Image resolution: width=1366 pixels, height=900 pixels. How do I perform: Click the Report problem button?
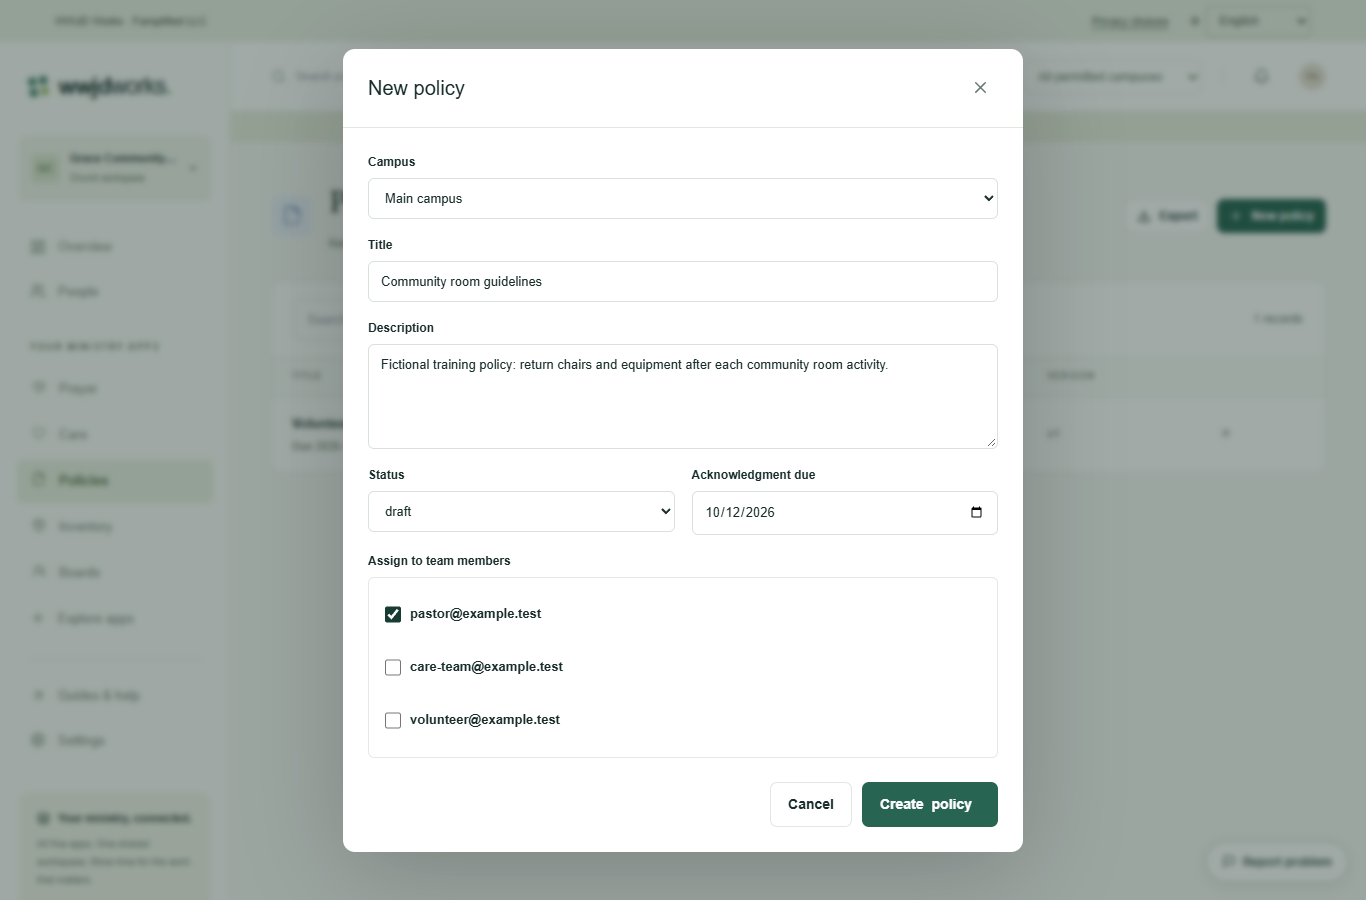[1276, 861]
